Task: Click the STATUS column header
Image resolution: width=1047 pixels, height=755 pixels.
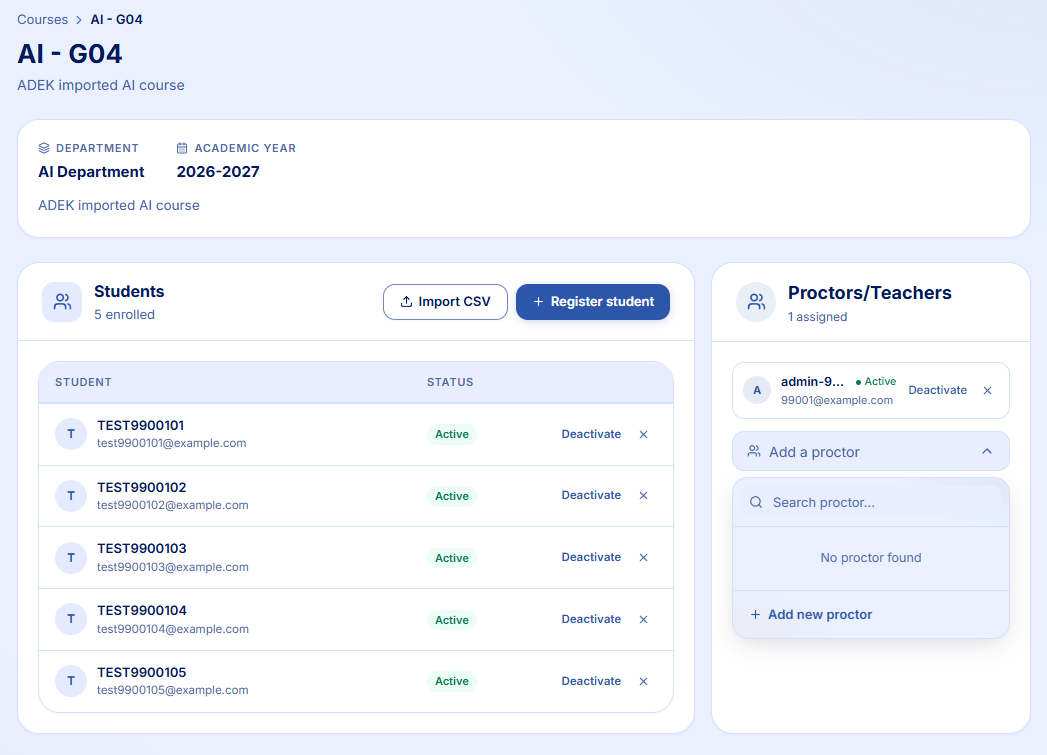Action: point(450,383)
